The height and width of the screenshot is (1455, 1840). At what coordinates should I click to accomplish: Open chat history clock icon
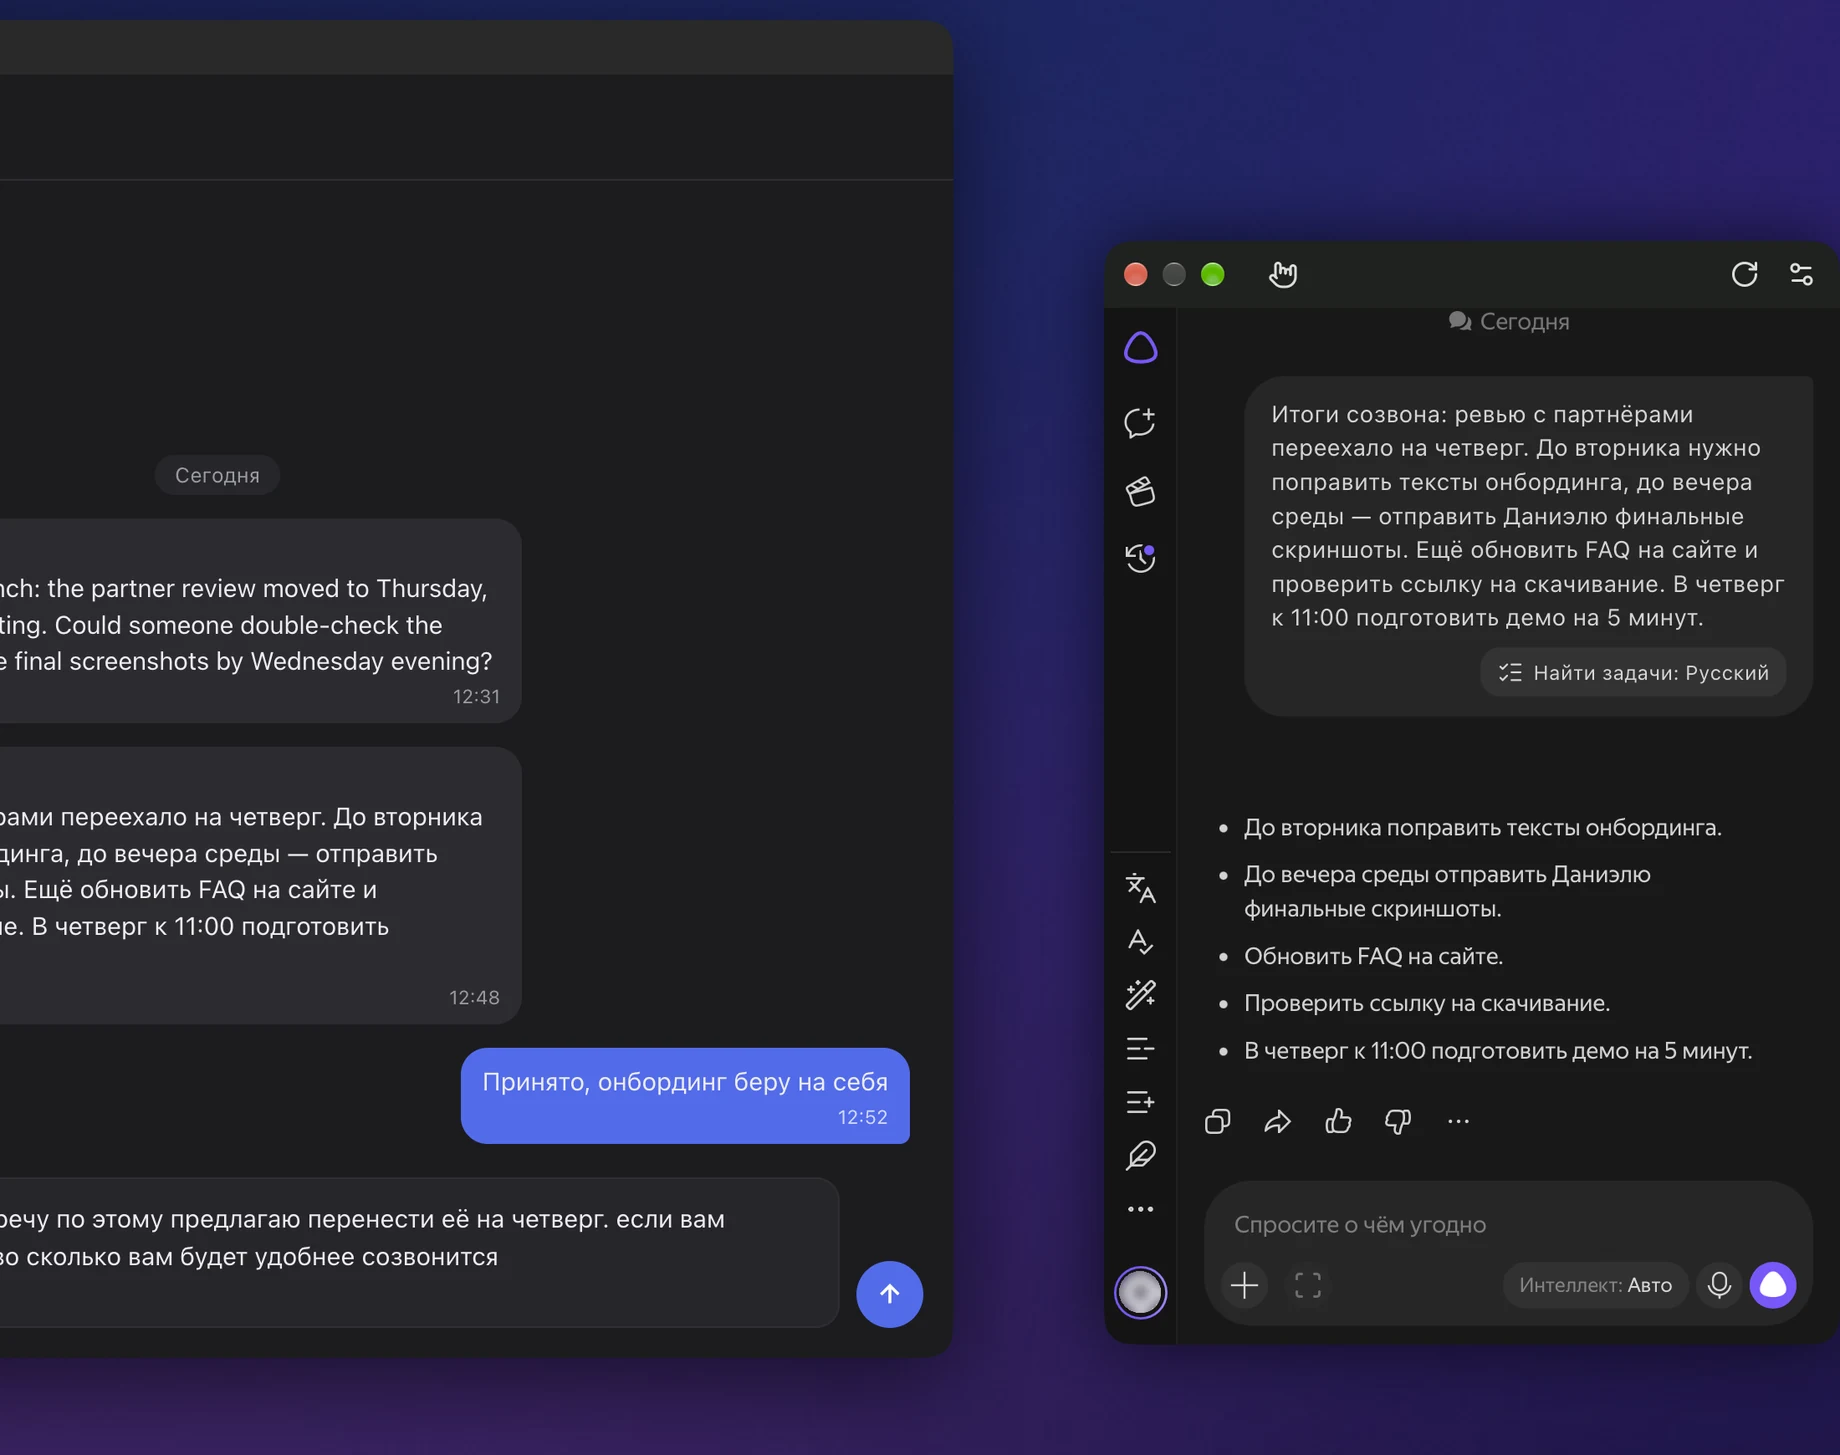1140,558
